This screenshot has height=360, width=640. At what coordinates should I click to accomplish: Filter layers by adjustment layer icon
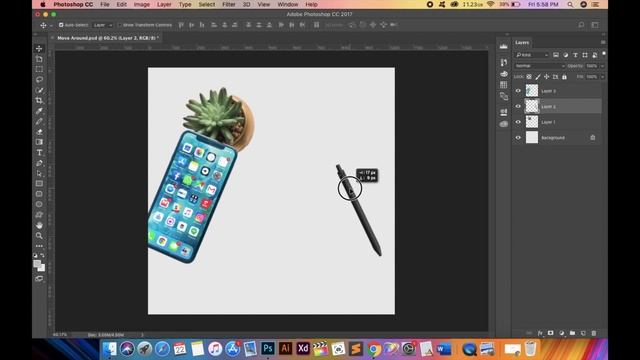pos(565,55)
